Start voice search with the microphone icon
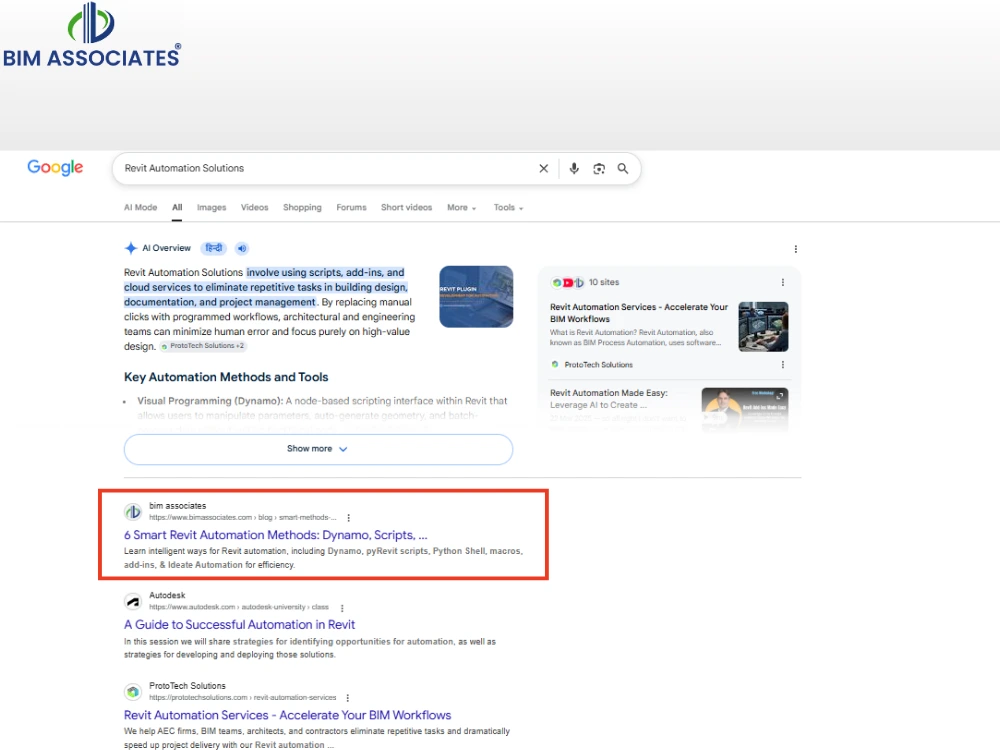Image resolution: width=1000 pixels, height=750 pixels. point(574,168)
